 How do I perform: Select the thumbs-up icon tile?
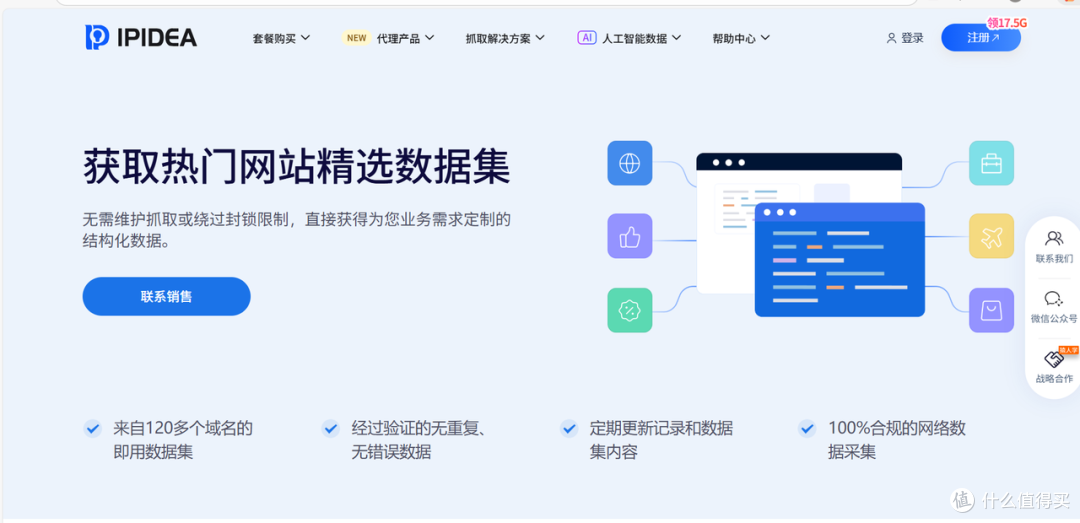630,236
